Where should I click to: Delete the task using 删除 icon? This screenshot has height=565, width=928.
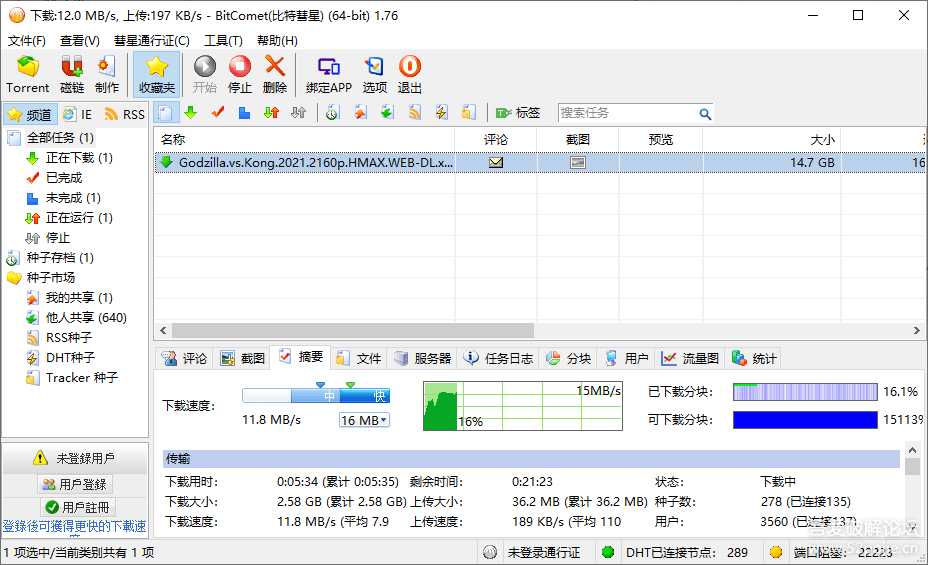[275, 74]
